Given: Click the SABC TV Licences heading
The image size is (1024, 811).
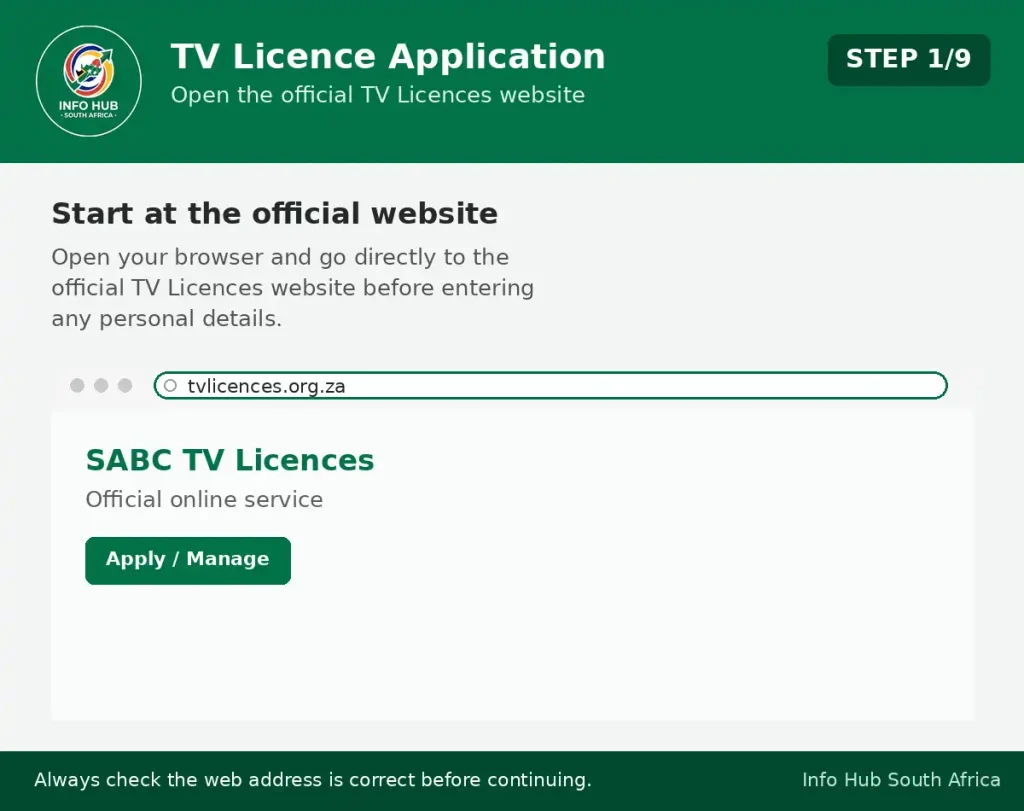Looking at the screenshot, I should click(x=230, y=460).
